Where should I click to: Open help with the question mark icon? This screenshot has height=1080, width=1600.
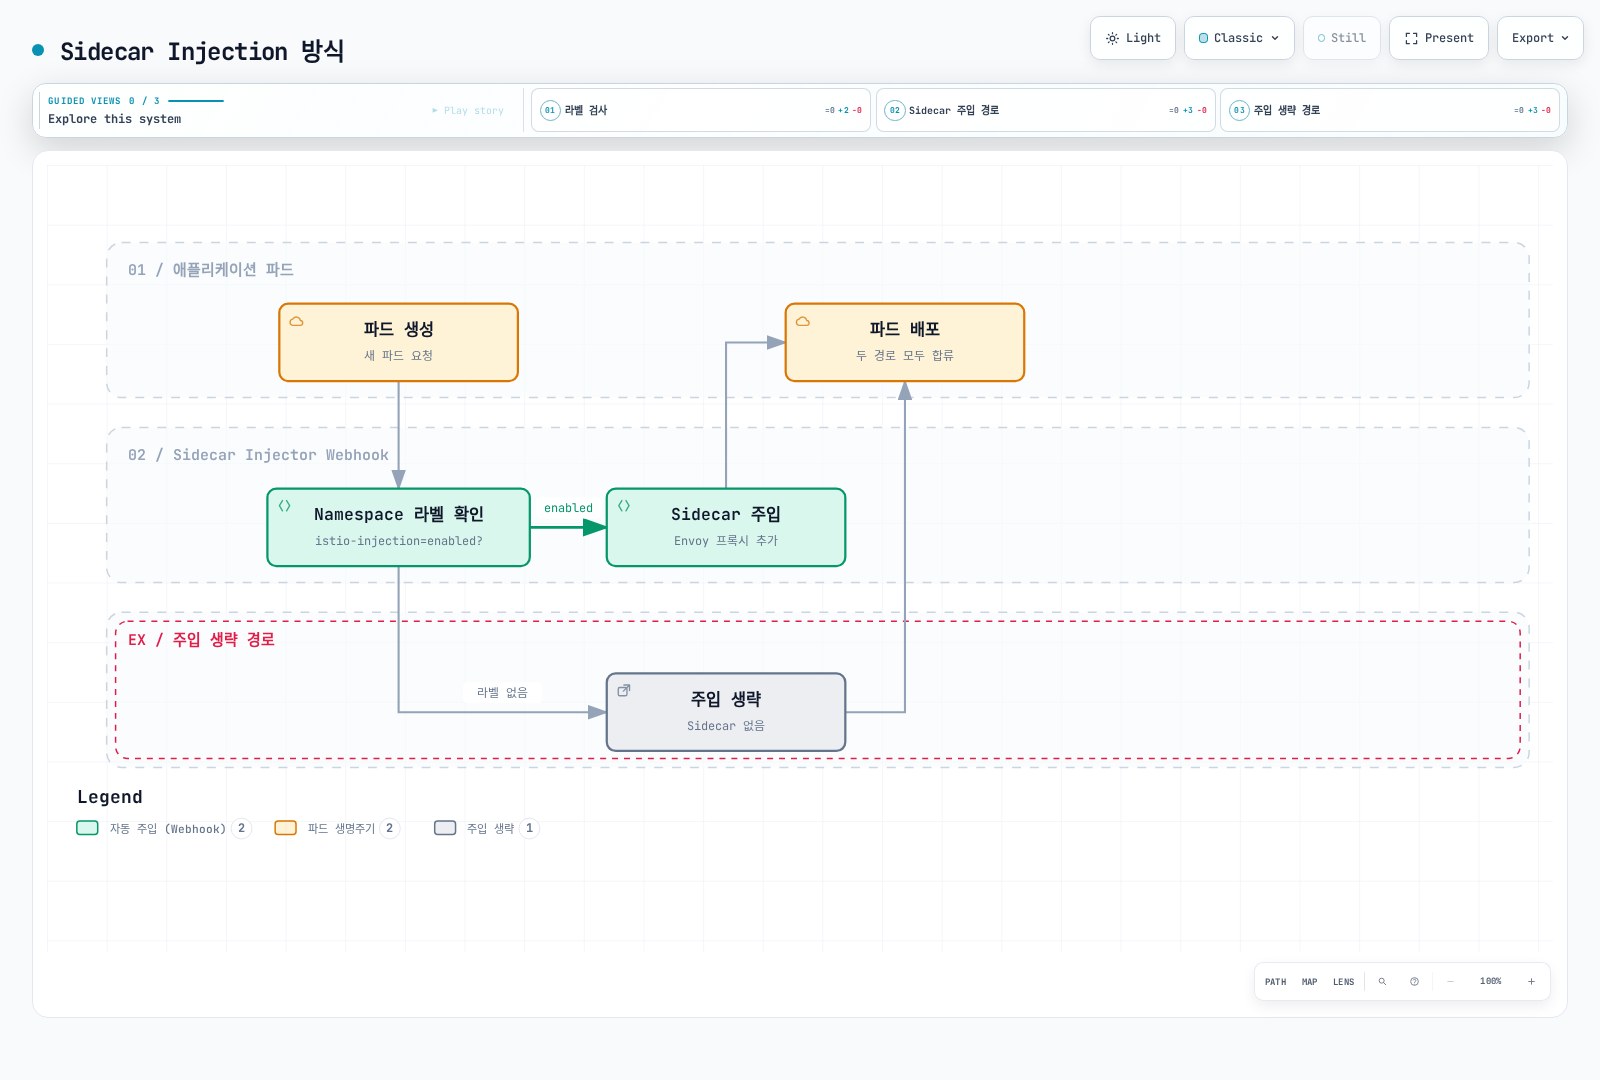click(x=1414, y=982)
